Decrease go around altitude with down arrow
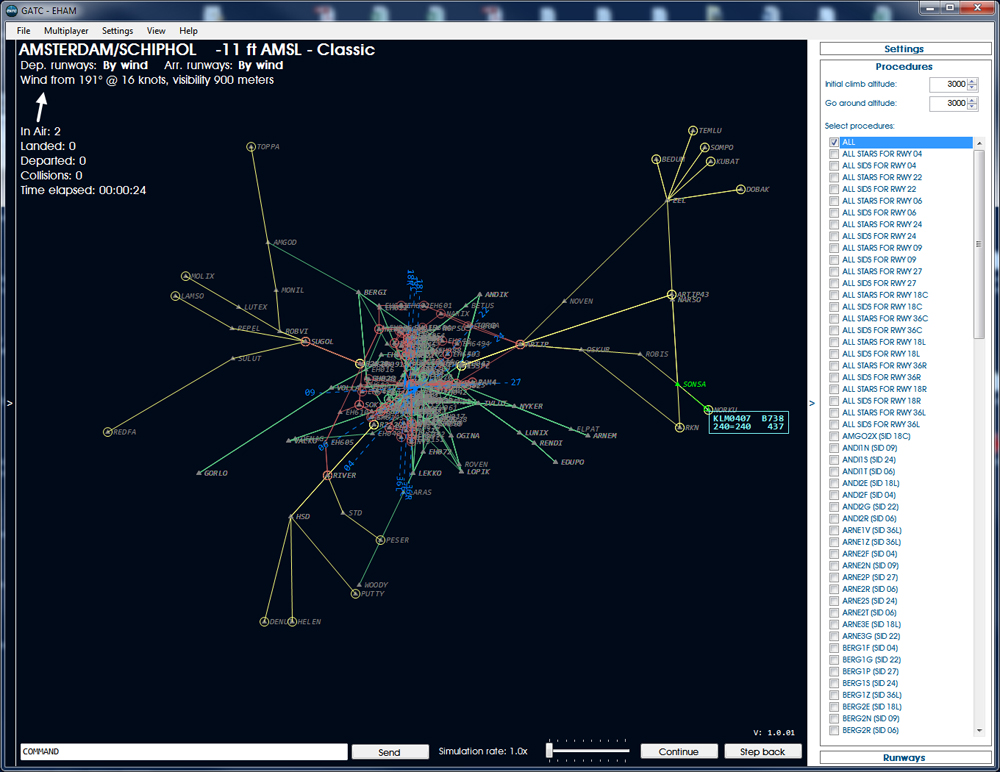The width and height of the screenshot is (1000, 772). click(x=972, y=107)
